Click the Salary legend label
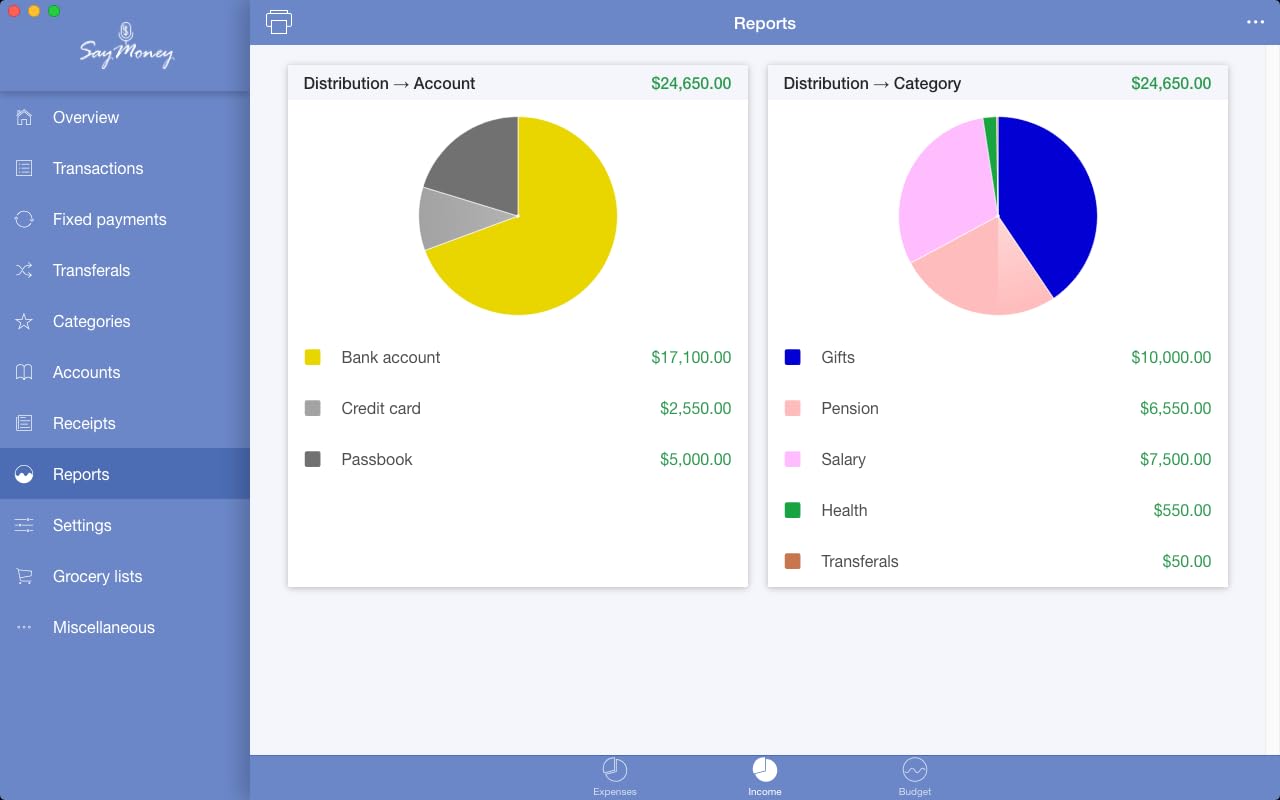This screenshot has height=800, width=1280. click(x=843, y=459)
